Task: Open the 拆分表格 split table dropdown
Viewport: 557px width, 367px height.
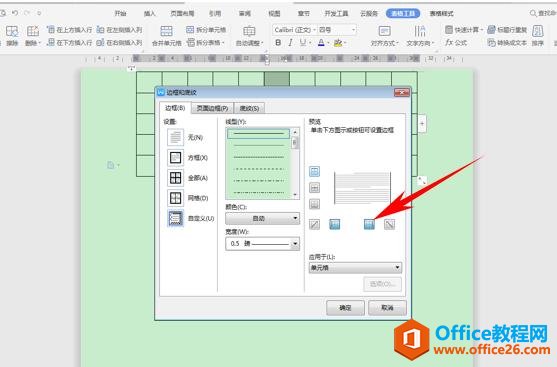Action: pyautogui.click(x=206, y=43)
